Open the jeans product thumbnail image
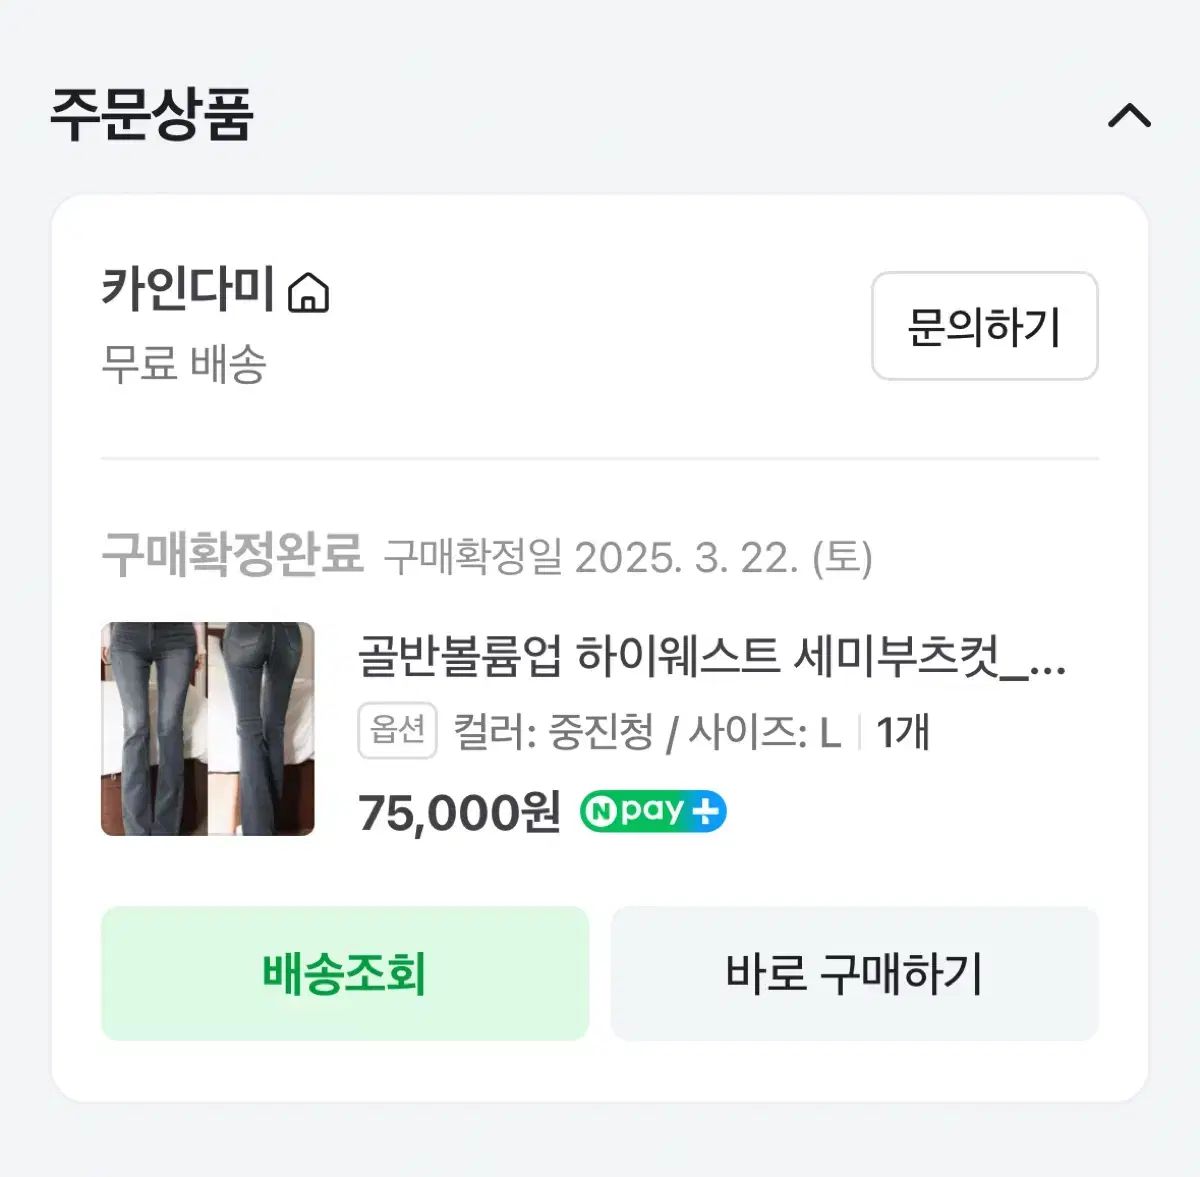The image size is (1200, 1177). (x=208, y=729)
